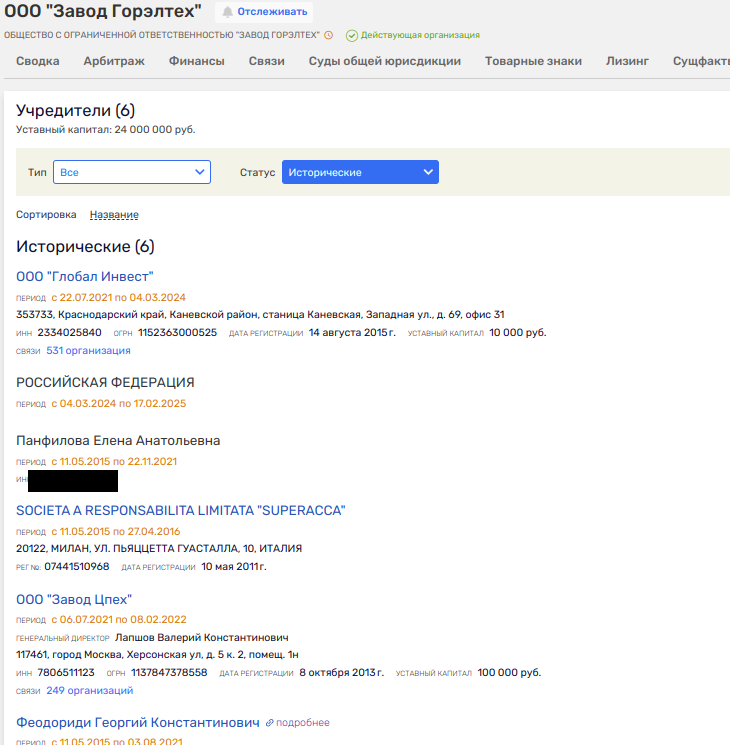Click the link icon before подробнее
This screenshot has height=745, width=730.
(x=269, y=723)
